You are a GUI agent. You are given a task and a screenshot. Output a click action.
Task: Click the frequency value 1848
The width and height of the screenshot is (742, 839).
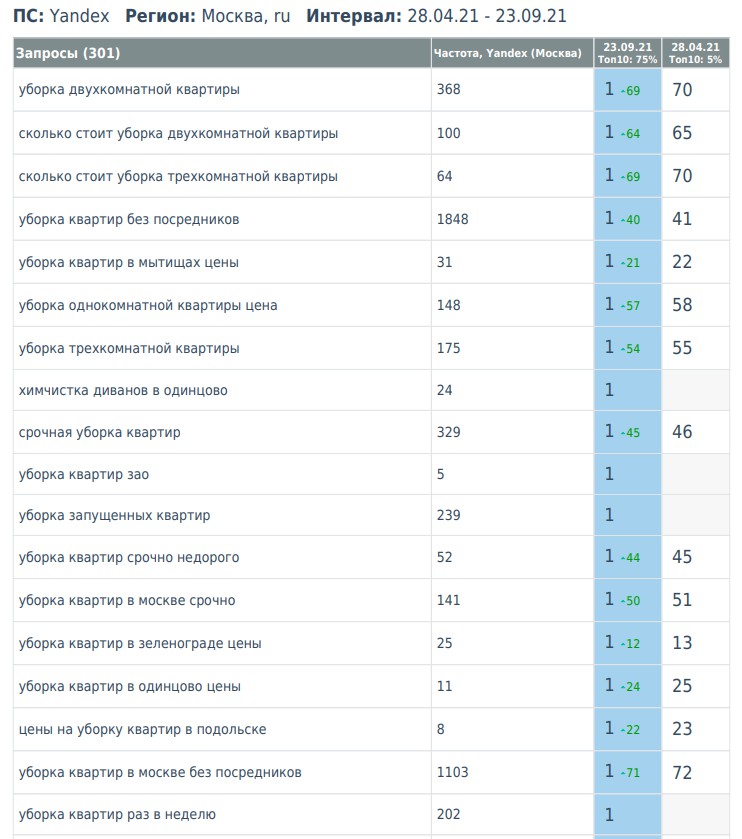tap(452, 219)
